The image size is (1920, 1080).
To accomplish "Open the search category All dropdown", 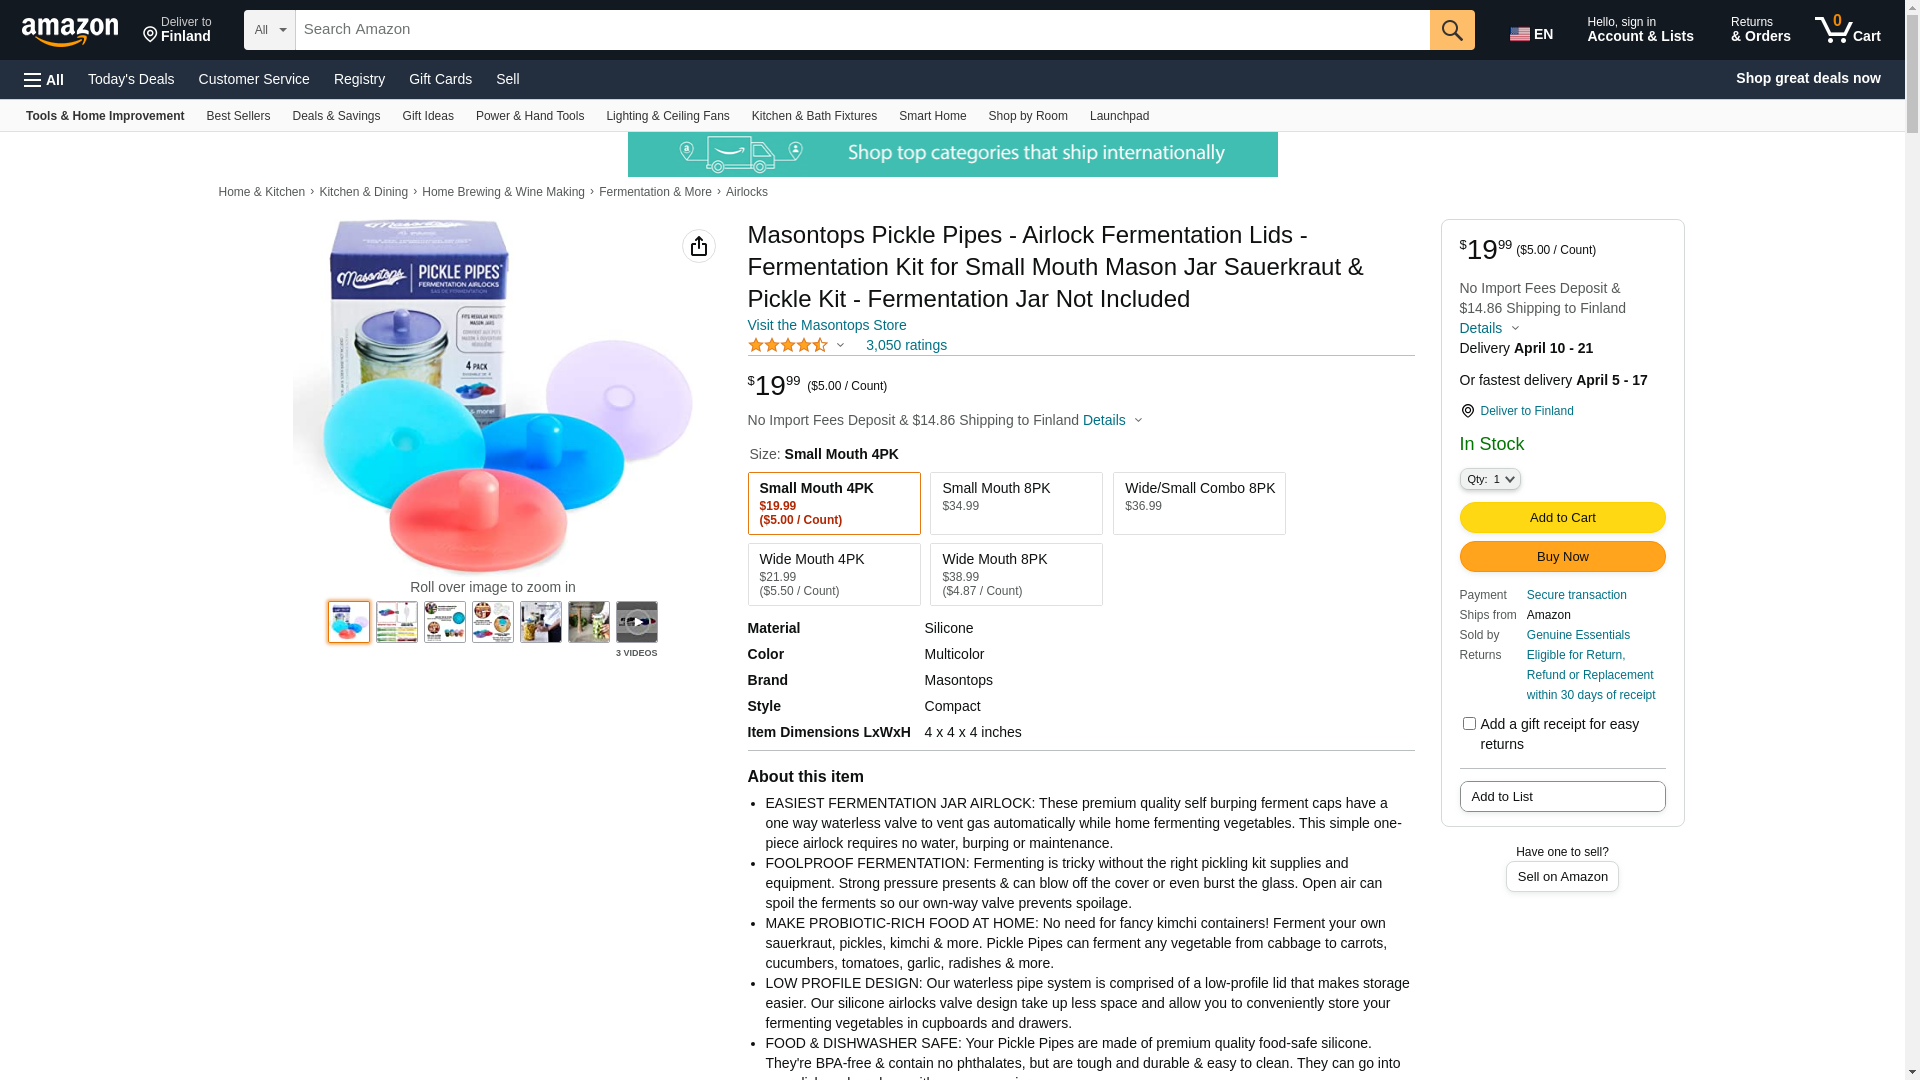I will coord(269,30).
